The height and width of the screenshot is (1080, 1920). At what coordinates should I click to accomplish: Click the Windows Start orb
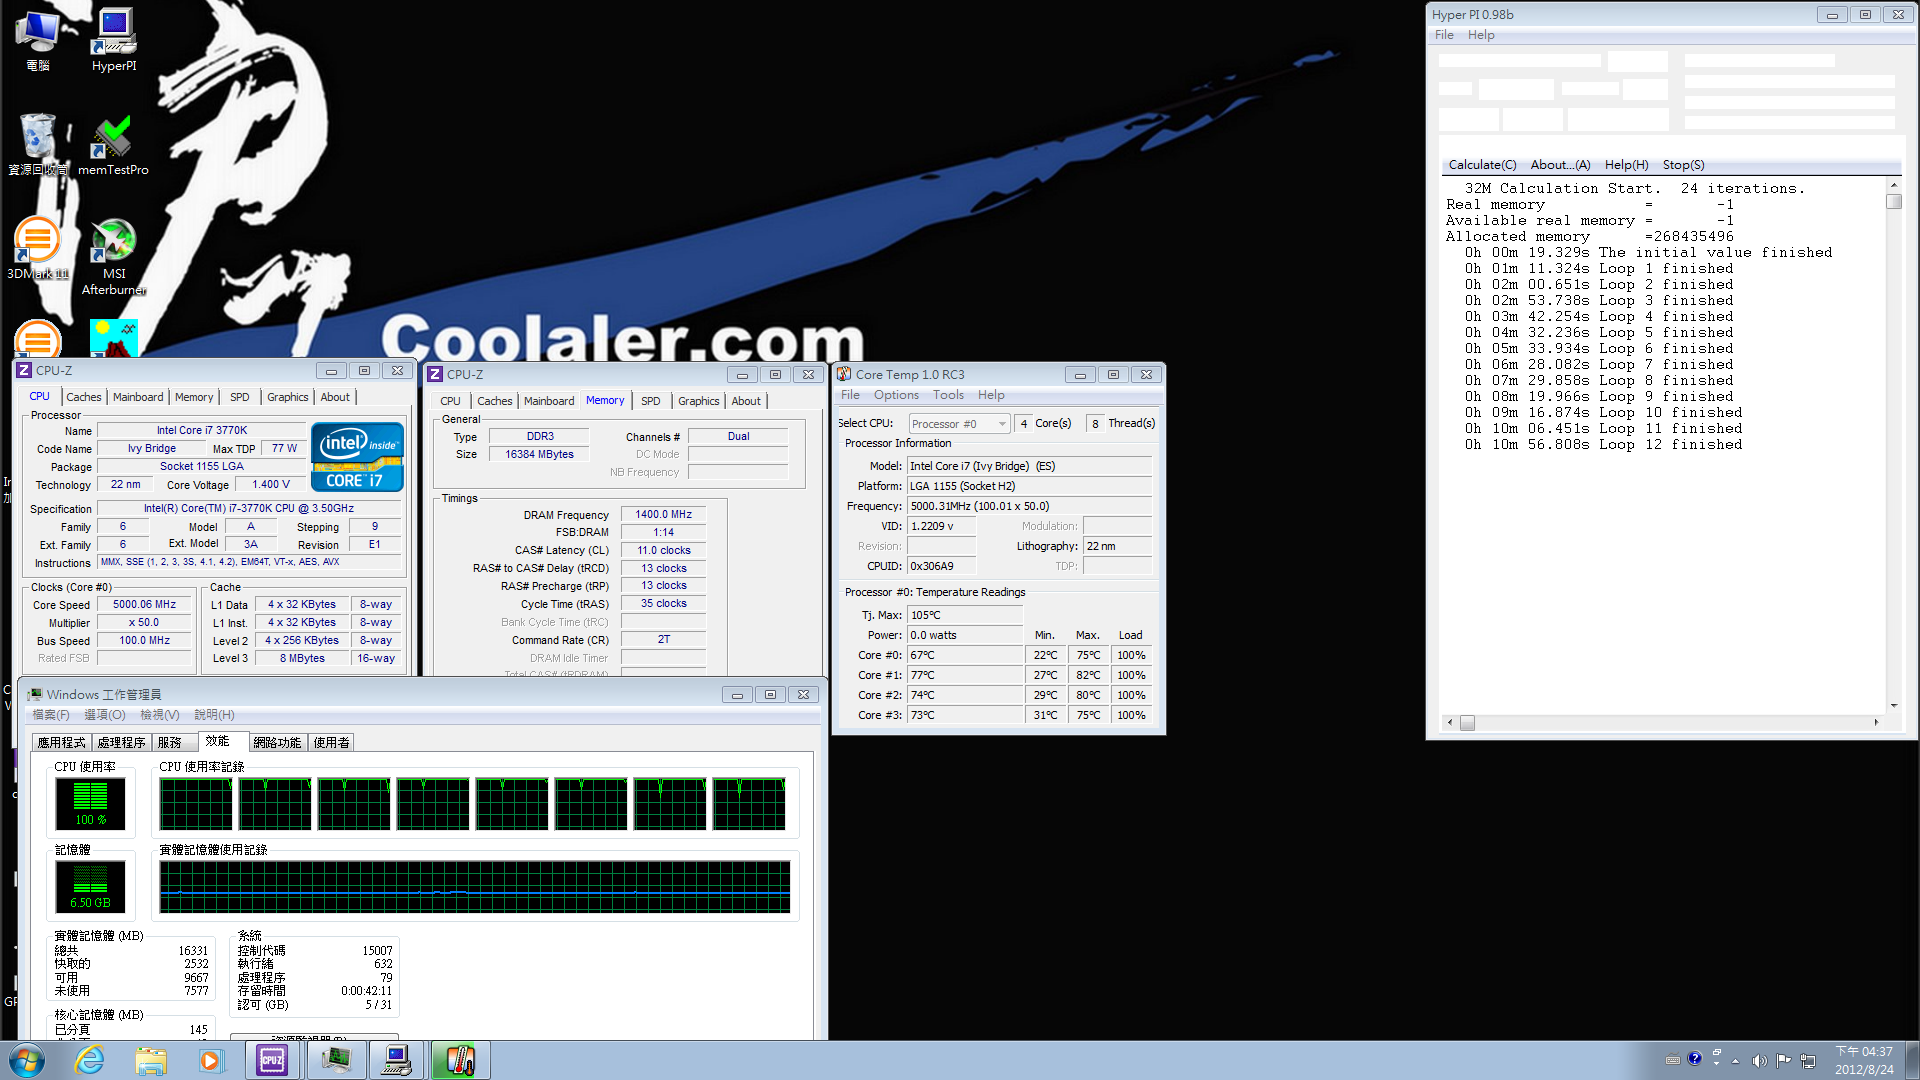(x=27, y=1060)
